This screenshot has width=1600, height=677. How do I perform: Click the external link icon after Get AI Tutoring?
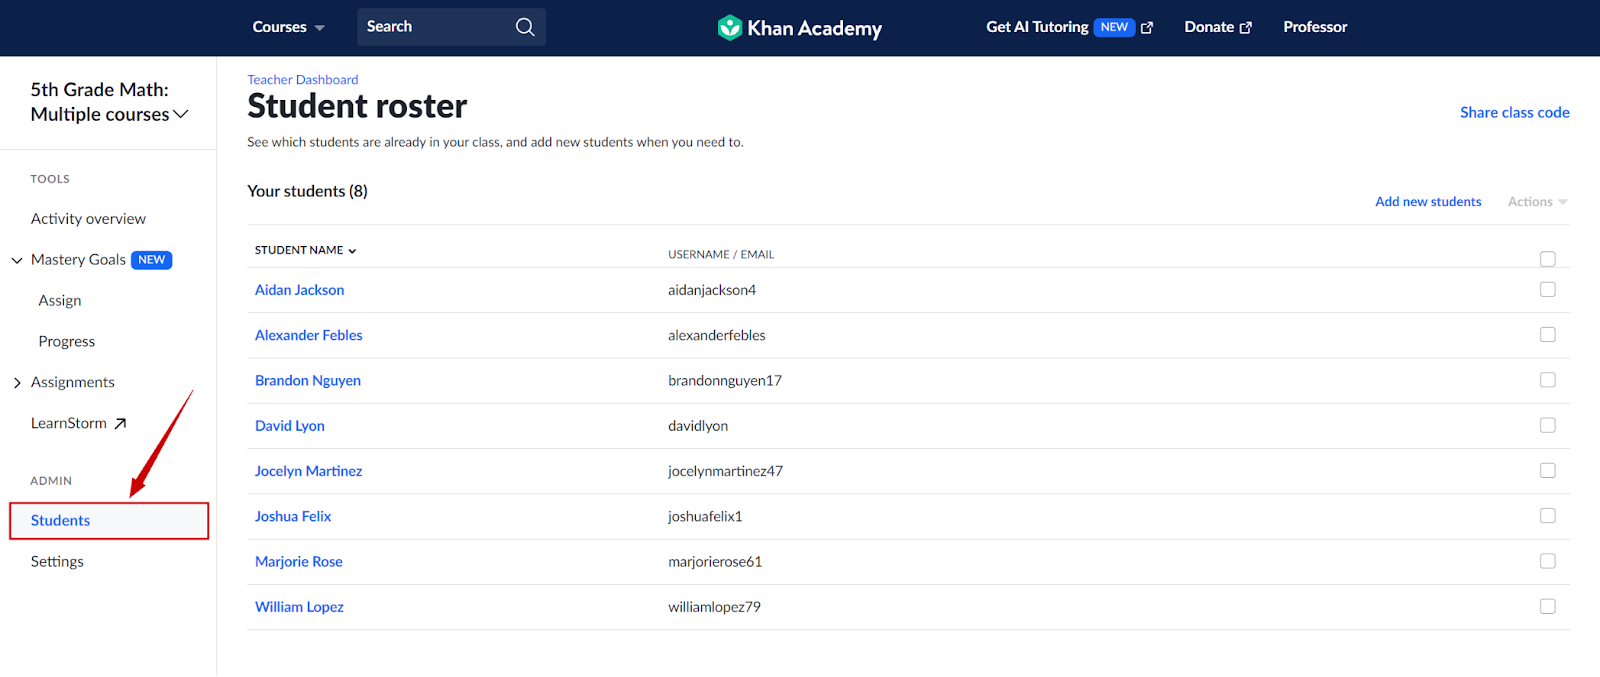tap(1148, 27)
